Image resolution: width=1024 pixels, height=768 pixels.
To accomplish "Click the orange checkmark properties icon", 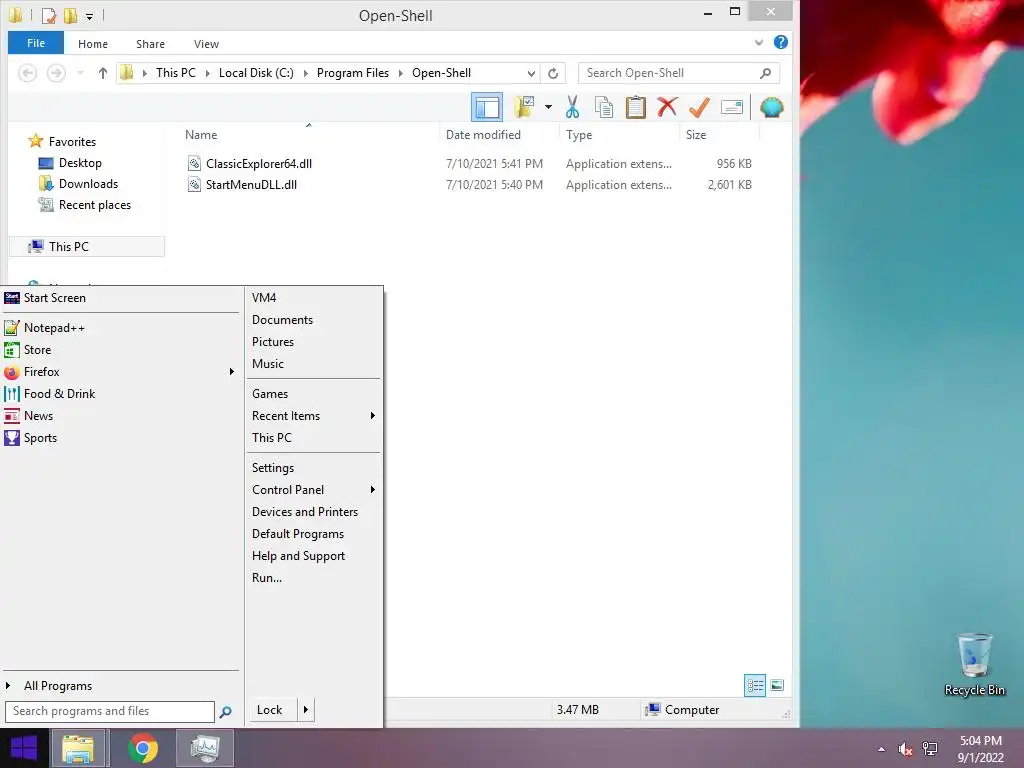I will click(699, 107).
